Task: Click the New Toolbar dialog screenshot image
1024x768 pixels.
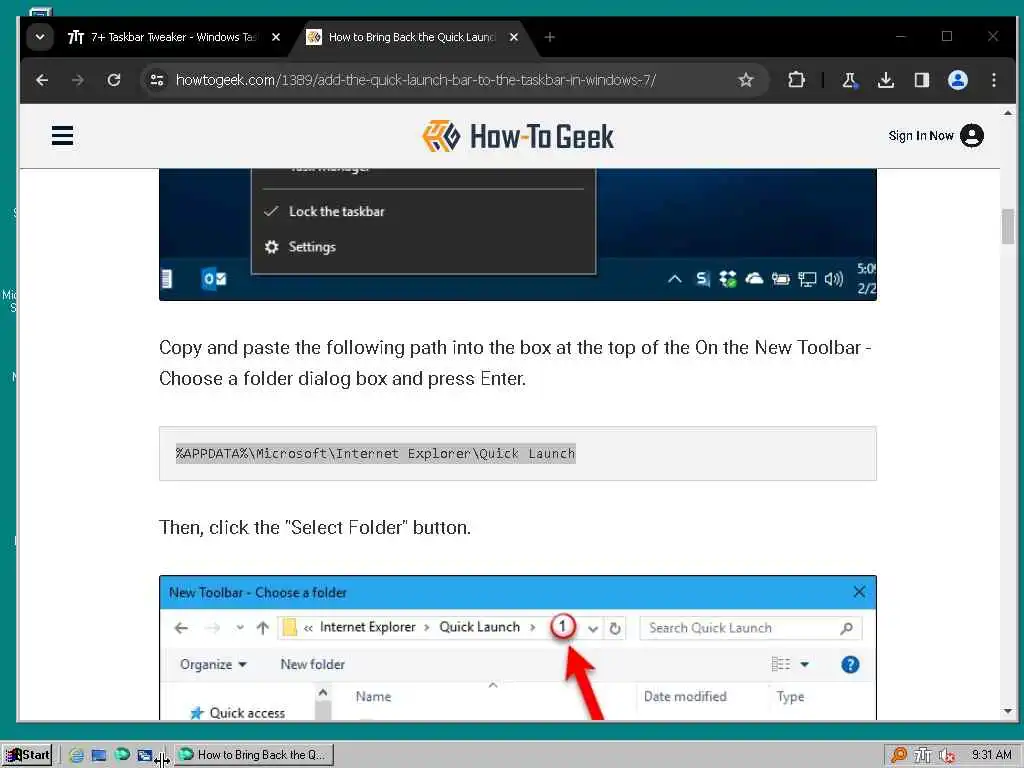Action: pyautogui.click(x=518, y=648)
